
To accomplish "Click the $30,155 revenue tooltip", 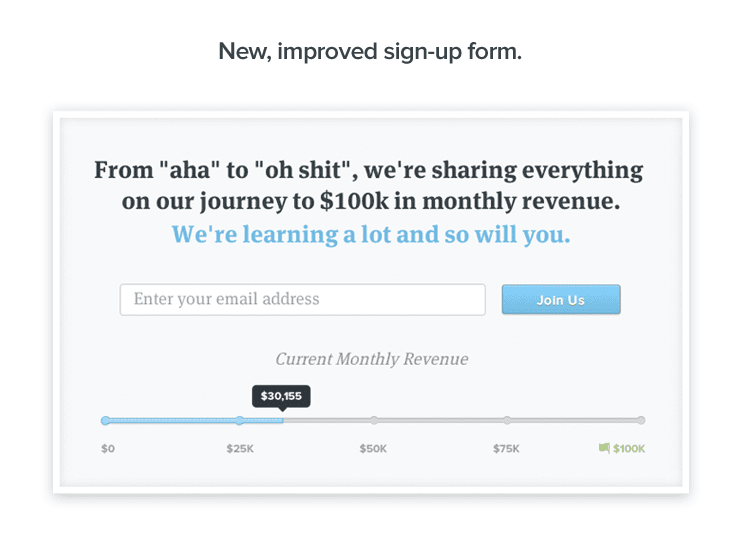I will pyautogui.click(x=281, y=396).
